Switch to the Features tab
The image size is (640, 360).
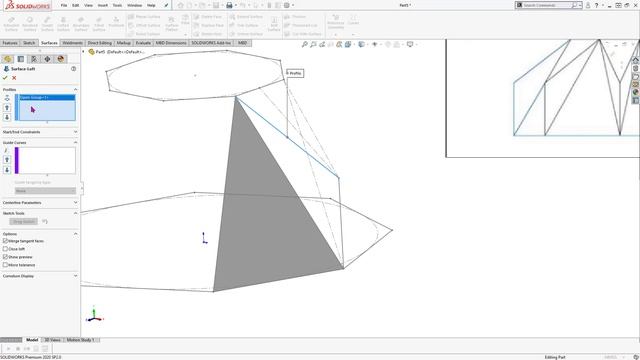pos(10,43)
